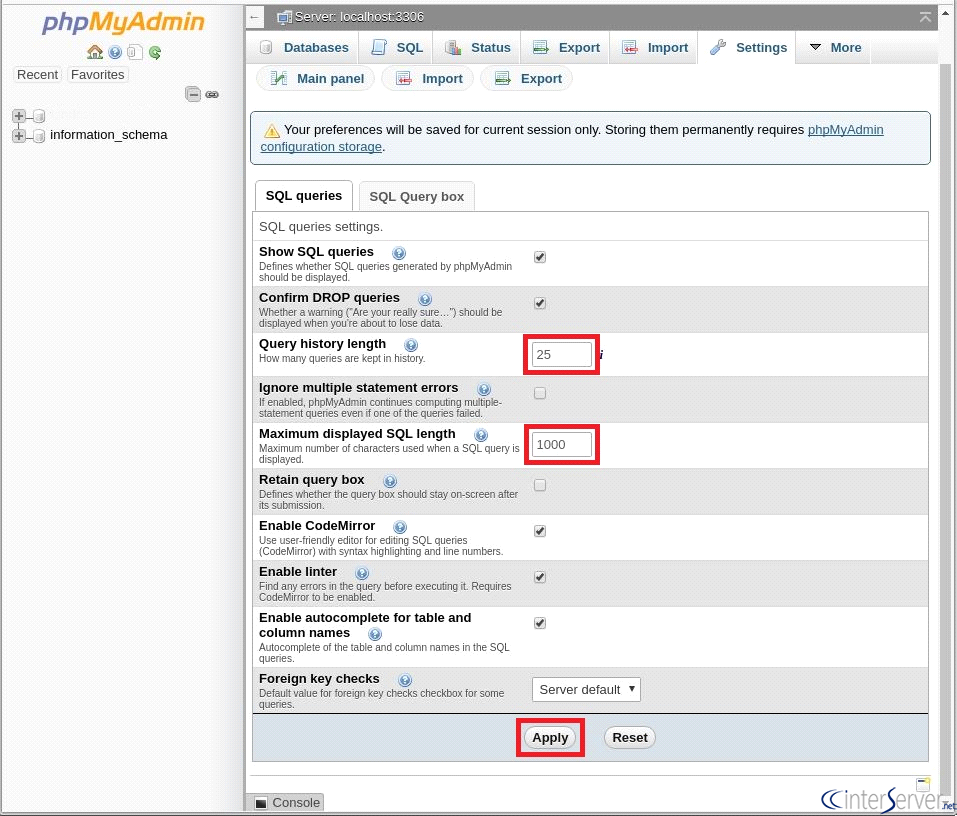Expand the information_schema database tree node
Viewport: 957px width, 816px height.
tap(19, 135)
